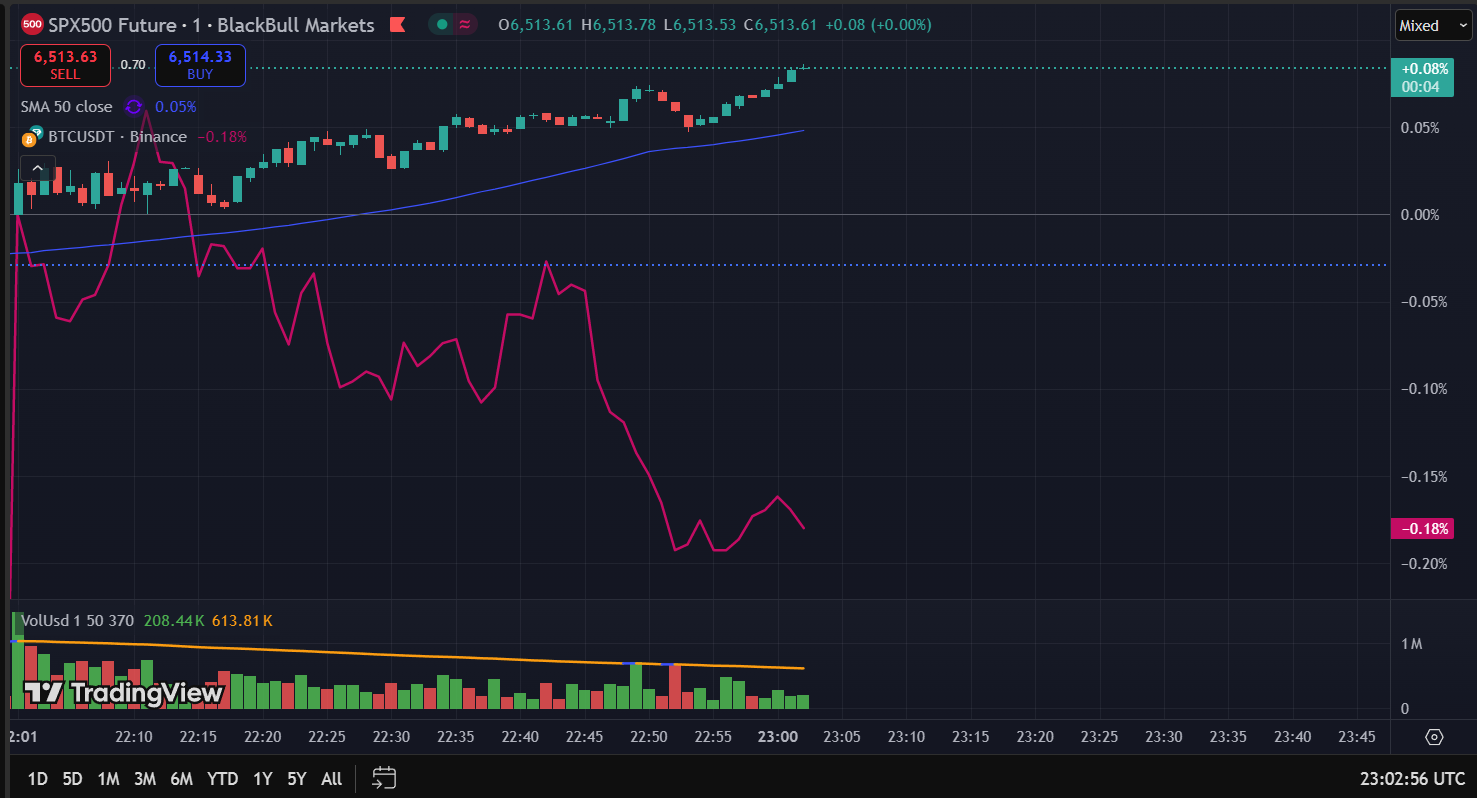Click the 23:02:56 UTC timezone clock
This screenshot has width=1477, height=798.
(x=1412, y=778)
